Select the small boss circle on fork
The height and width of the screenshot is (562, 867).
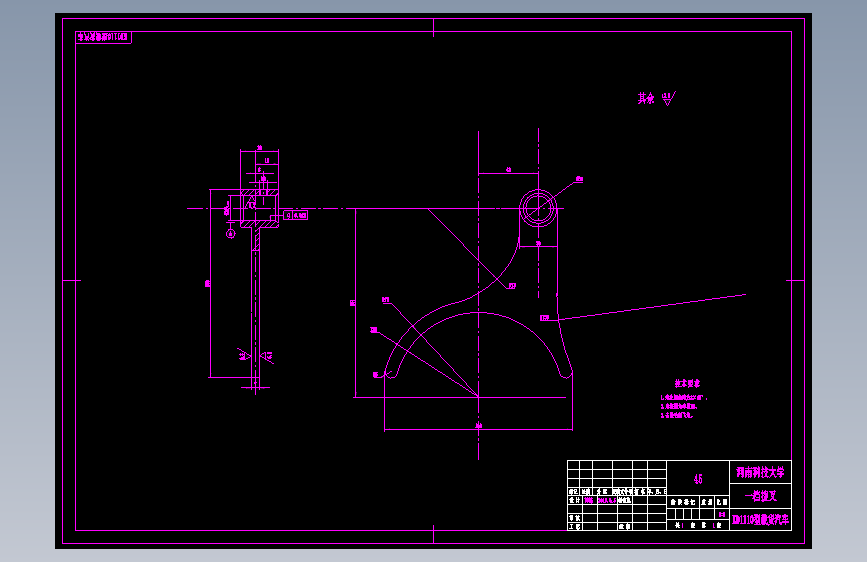[x=537, y=209]
